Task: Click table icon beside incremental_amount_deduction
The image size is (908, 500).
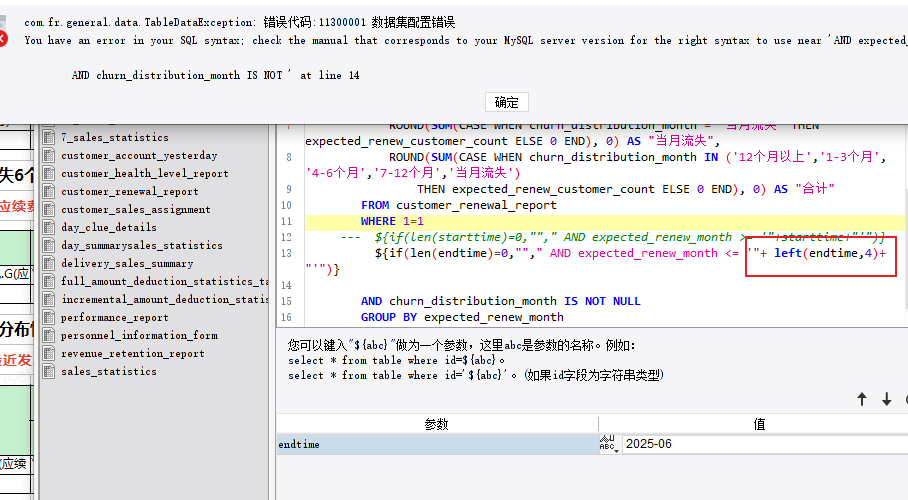Action: tap(49, 299)
